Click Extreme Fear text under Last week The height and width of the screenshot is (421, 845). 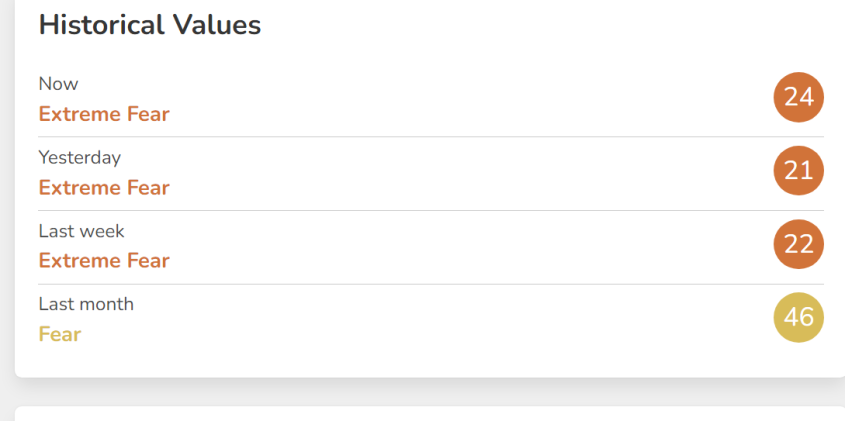(104, 261)
